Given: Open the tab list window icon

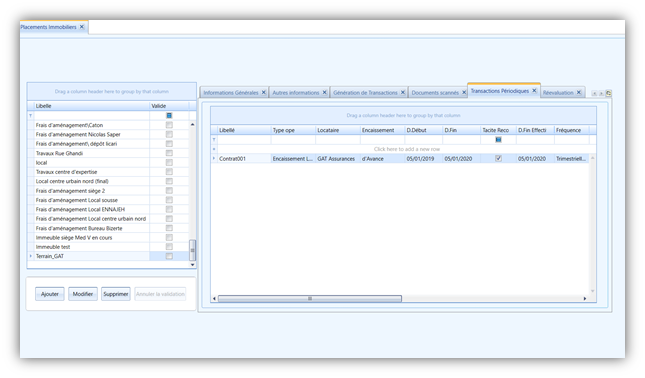Looking at the screenshot, I should click(608, 93).
